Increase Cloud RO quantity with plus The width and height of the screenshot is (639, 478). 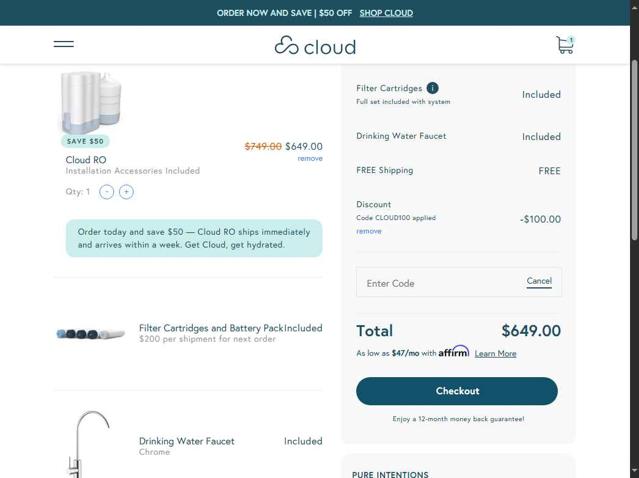click(126, 192)
